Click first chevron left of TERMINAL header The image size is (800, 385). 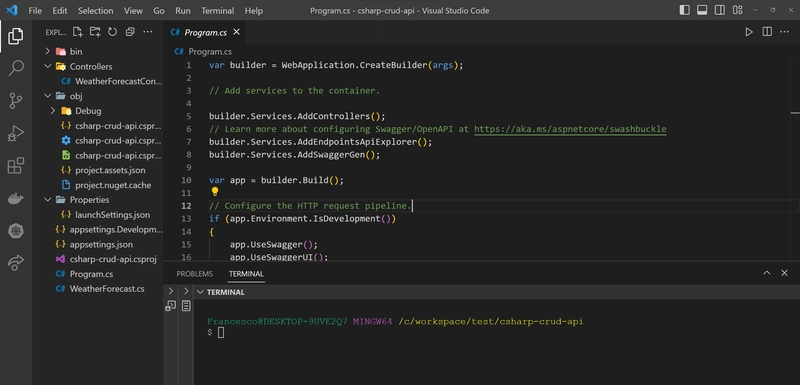pyautogui.click(x=171, y=292)
